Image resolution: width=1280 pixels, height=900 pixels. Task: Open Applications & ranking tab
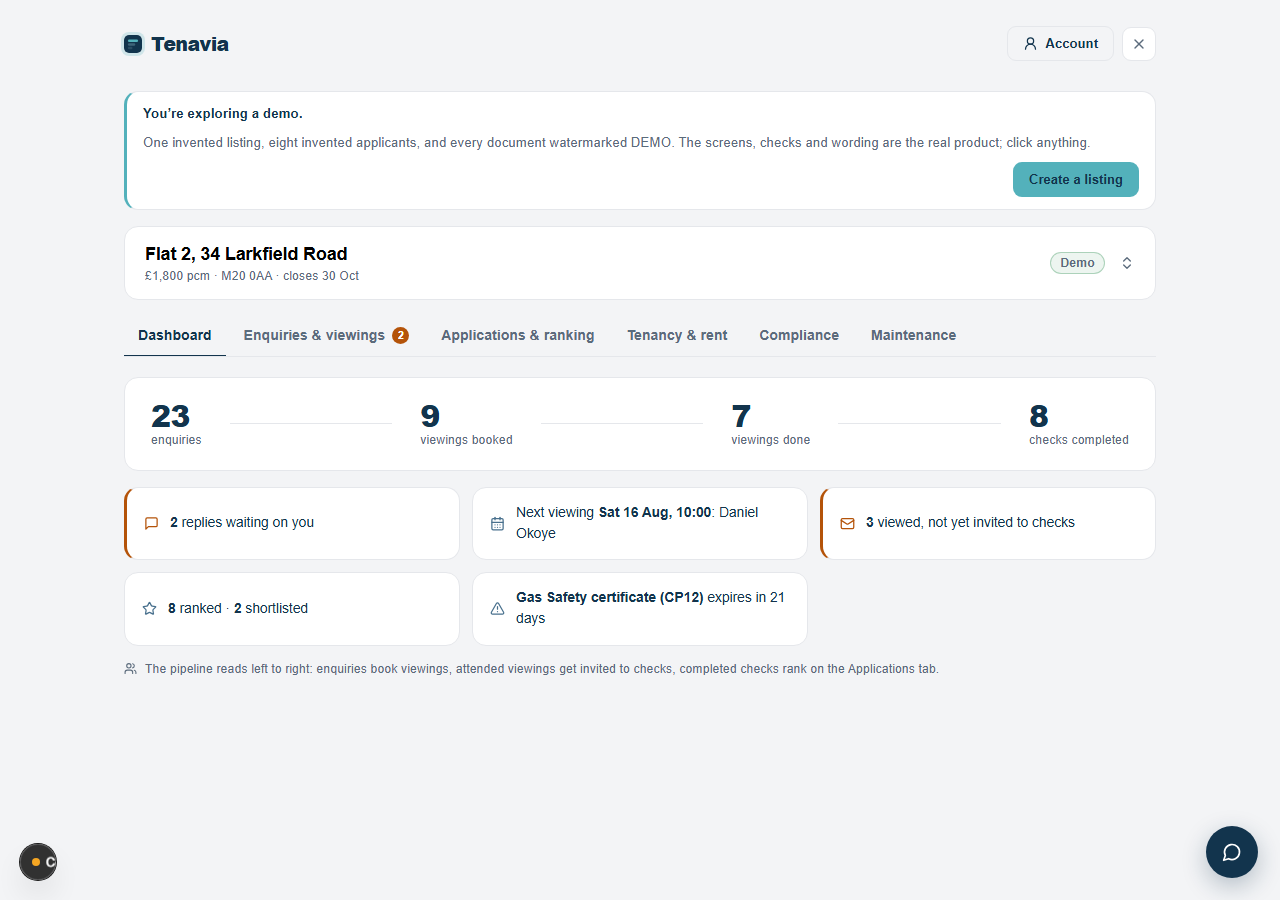tap(518, 335)
